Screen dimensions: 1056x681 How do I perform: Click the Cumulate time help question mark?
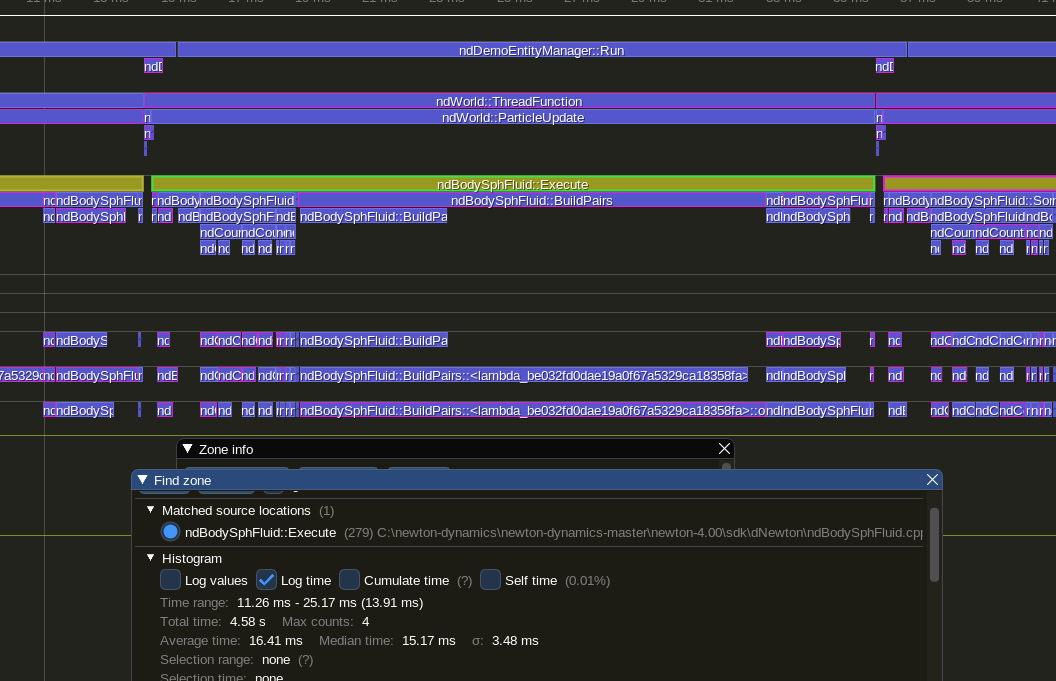click(x=464, y=581)
